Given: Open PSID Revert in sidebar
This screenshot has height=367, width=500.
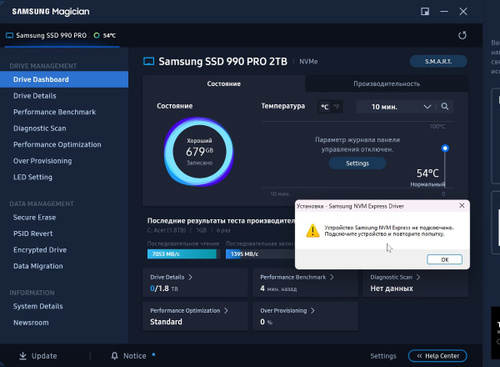Looking at the screenshot, I should (x=33, y=234).
